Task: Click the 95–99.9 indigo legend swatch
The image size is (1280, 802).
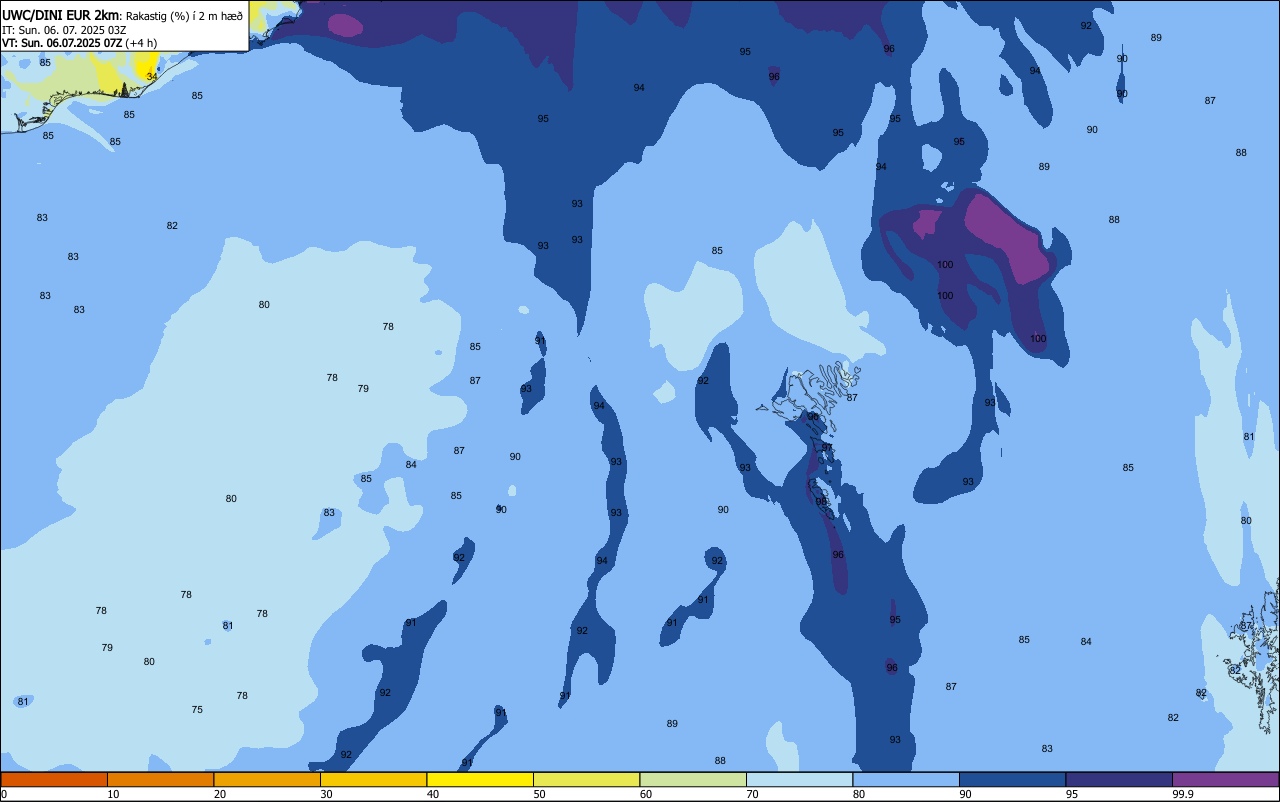Action: 1119,779
